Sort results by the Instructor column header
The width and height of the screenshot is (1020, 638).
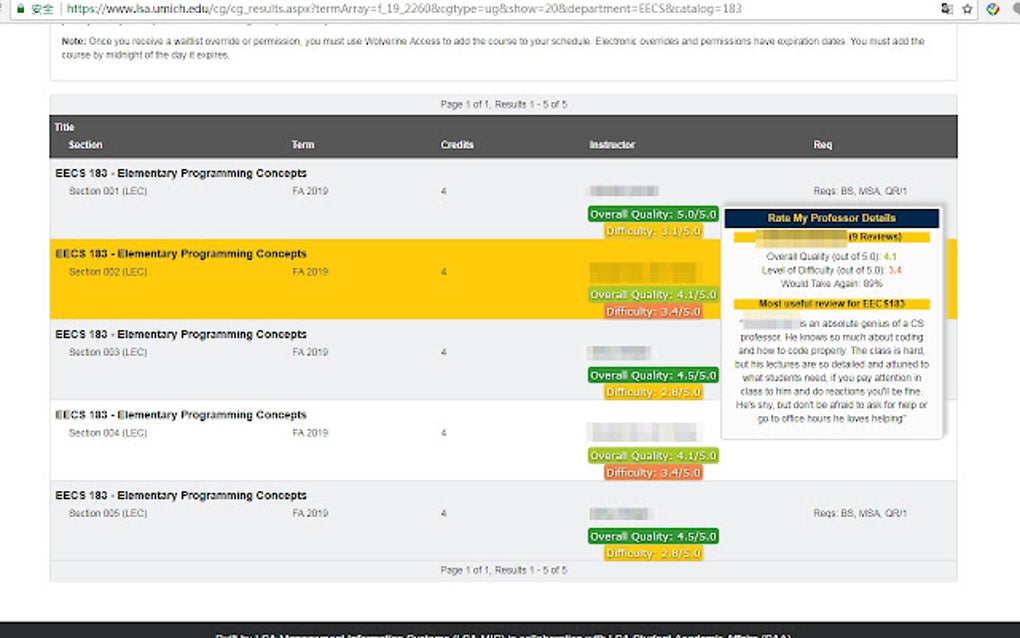coord(613,144)
